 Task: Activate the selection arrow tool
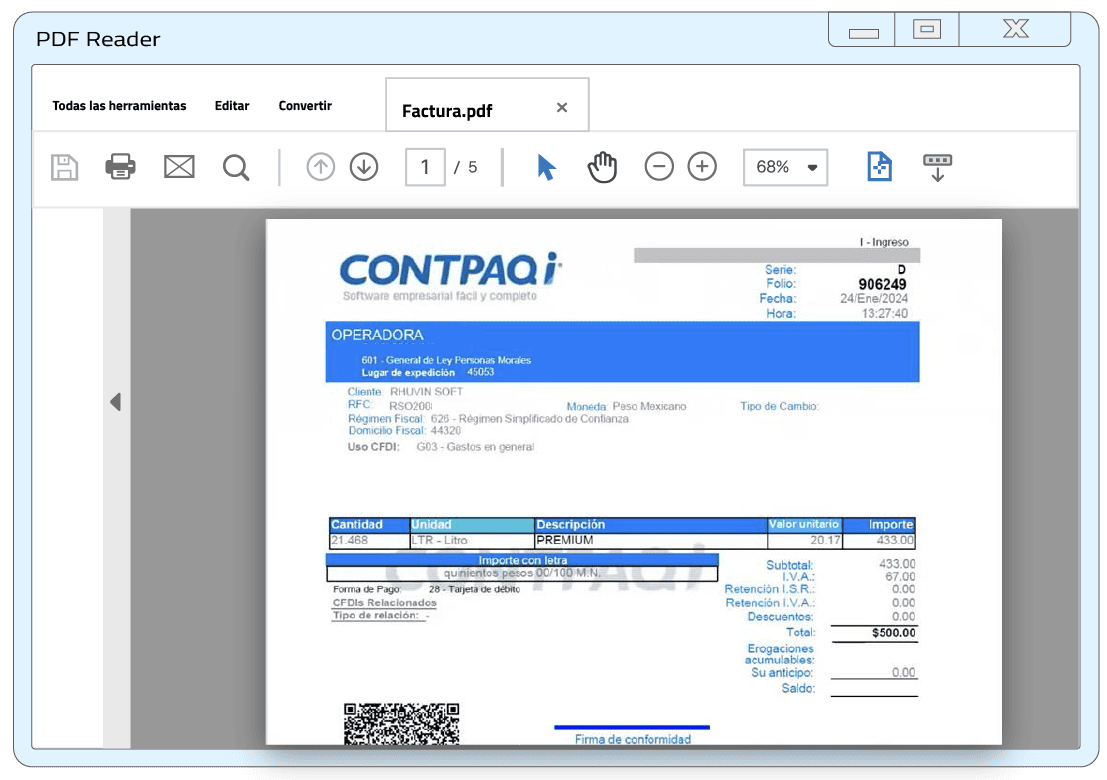(543, 167)
